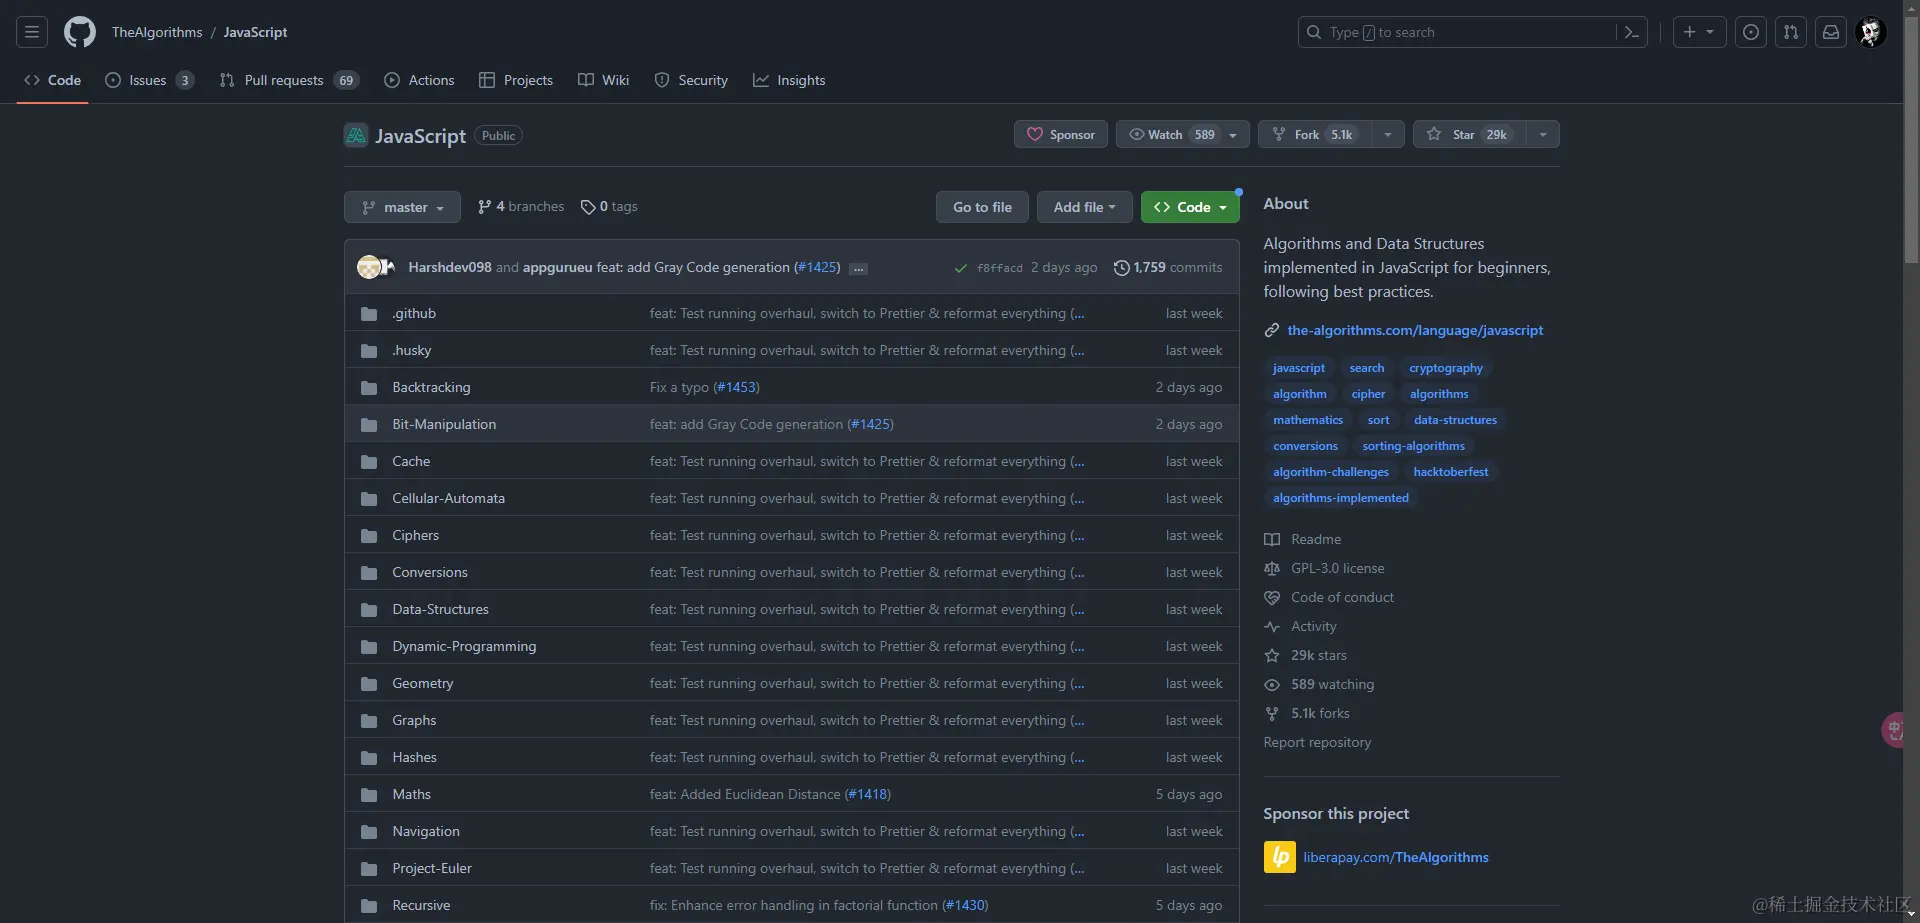Open the Project-Euler folder
Image resolution: width=1920 pixels, height=923 pixels.
tap(432, 868)
